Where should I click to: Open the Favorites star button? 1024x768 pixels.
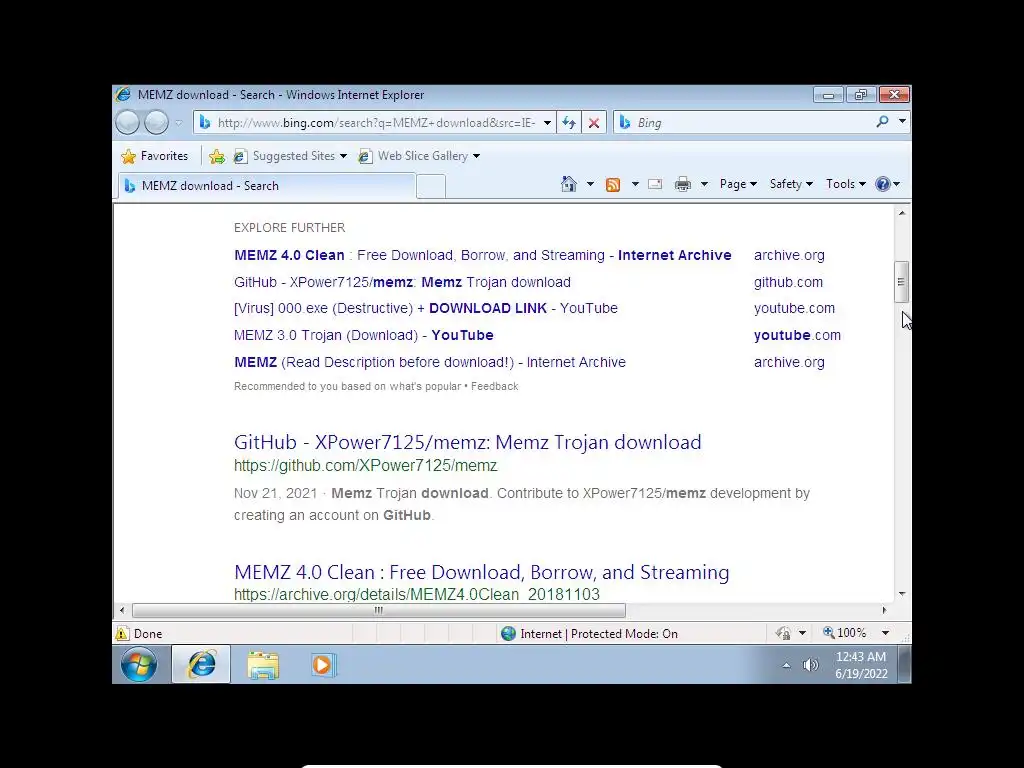(155, 156)
